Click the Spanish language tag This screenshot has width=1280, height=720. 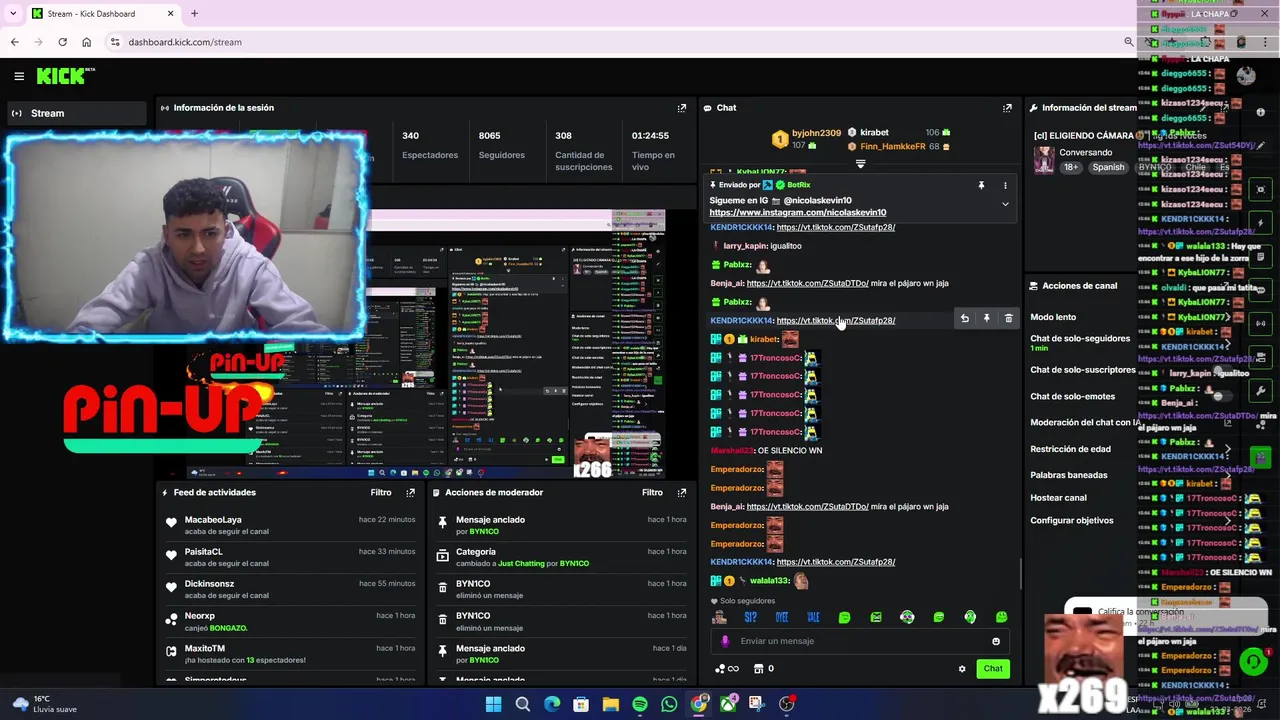click(x=1108, y=167)
